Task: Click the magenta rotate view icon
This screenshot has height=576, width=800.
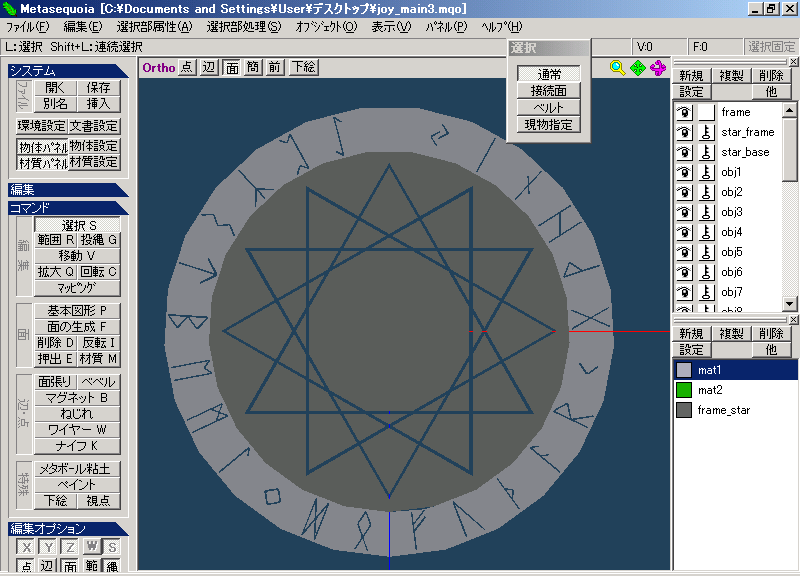Action: point(658,68)
